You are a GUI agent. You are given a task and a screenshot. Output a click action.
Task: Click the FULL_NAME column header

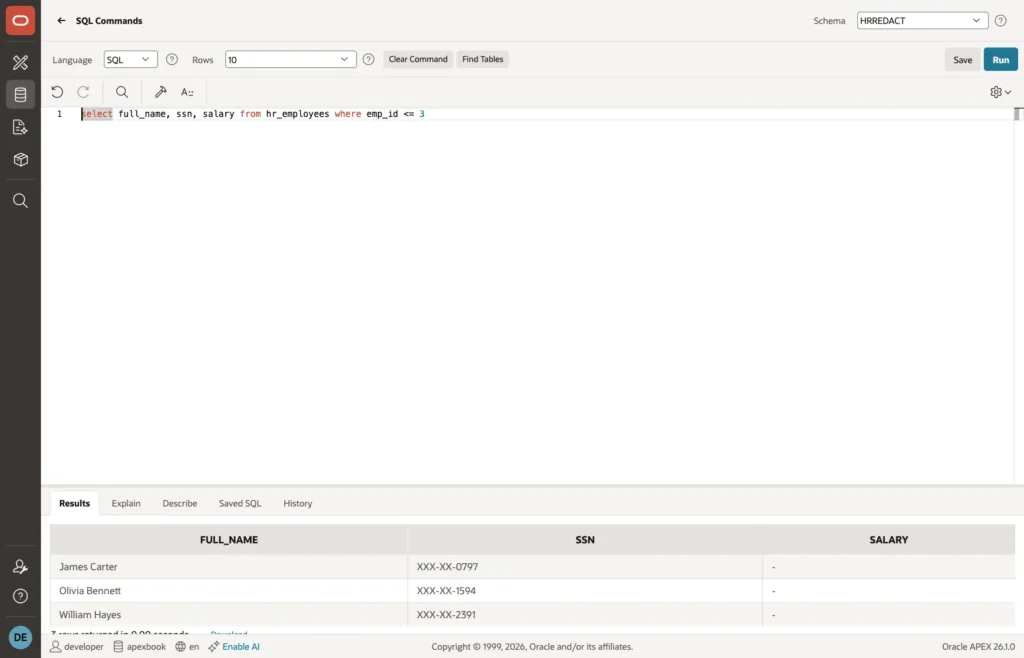229,540
